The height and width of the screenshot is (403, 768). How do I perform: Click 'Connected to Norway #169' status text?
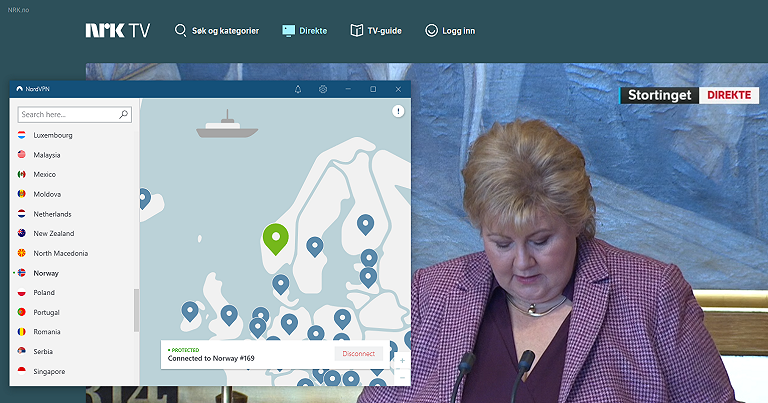pyautogui.click(x=211, y=358)
